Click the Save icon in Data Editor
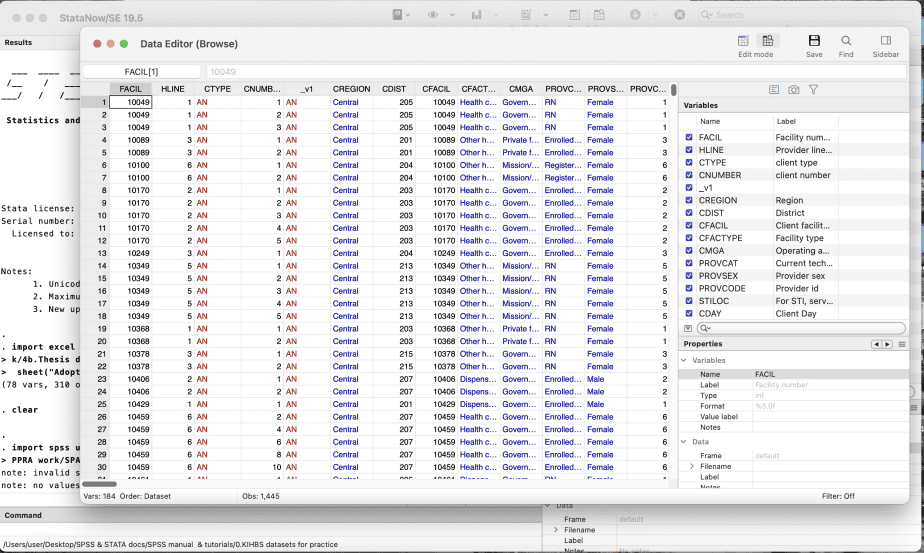The width and height of the screenshot is (924, 553). (814, 41)
